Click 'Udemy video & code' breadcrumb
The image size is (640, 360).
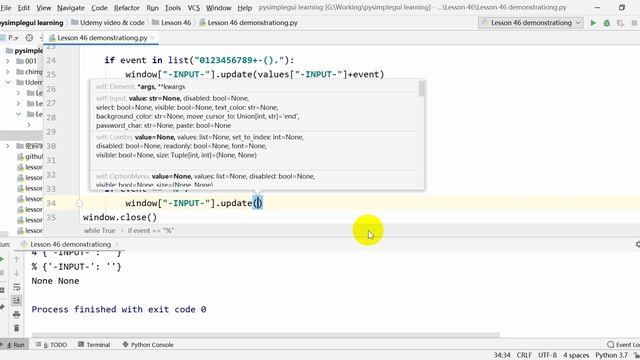(108, 23)
